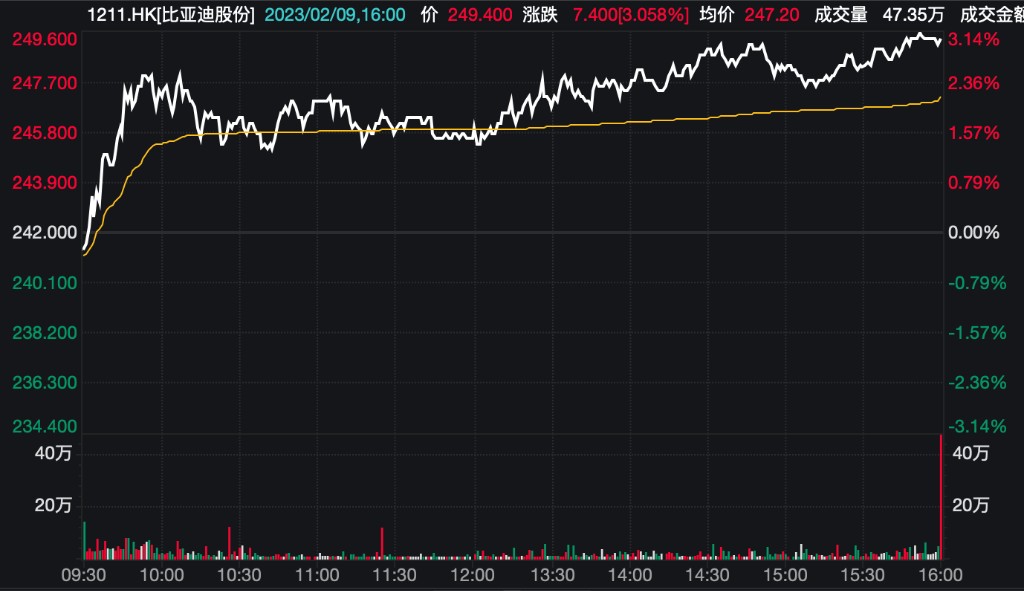The width and height of the screenshot is (1024, 591).
Task: Select the red 3.14% label on right axis
Action: [973, 39]
